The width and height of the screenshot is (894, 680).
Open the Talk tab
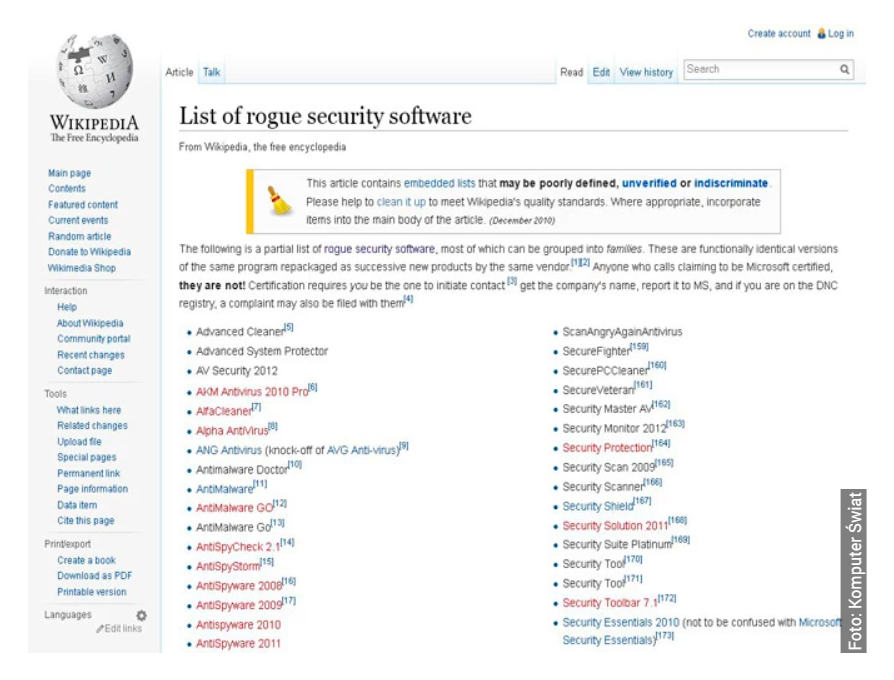tap(212, 72)
